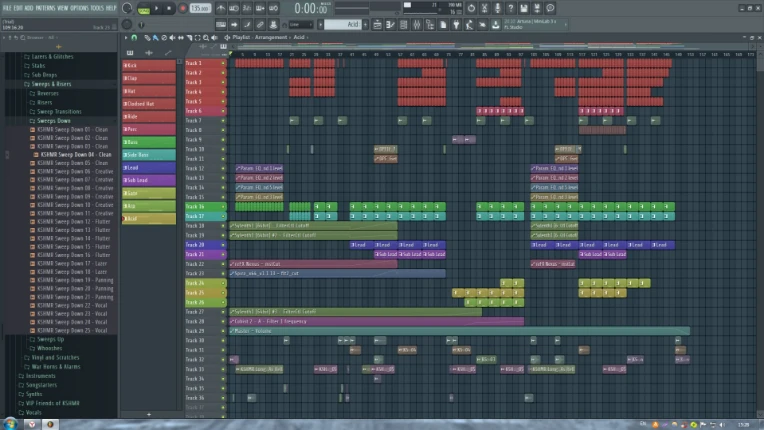
Task: Click the Windows Start button
Action: pos(9,423)
